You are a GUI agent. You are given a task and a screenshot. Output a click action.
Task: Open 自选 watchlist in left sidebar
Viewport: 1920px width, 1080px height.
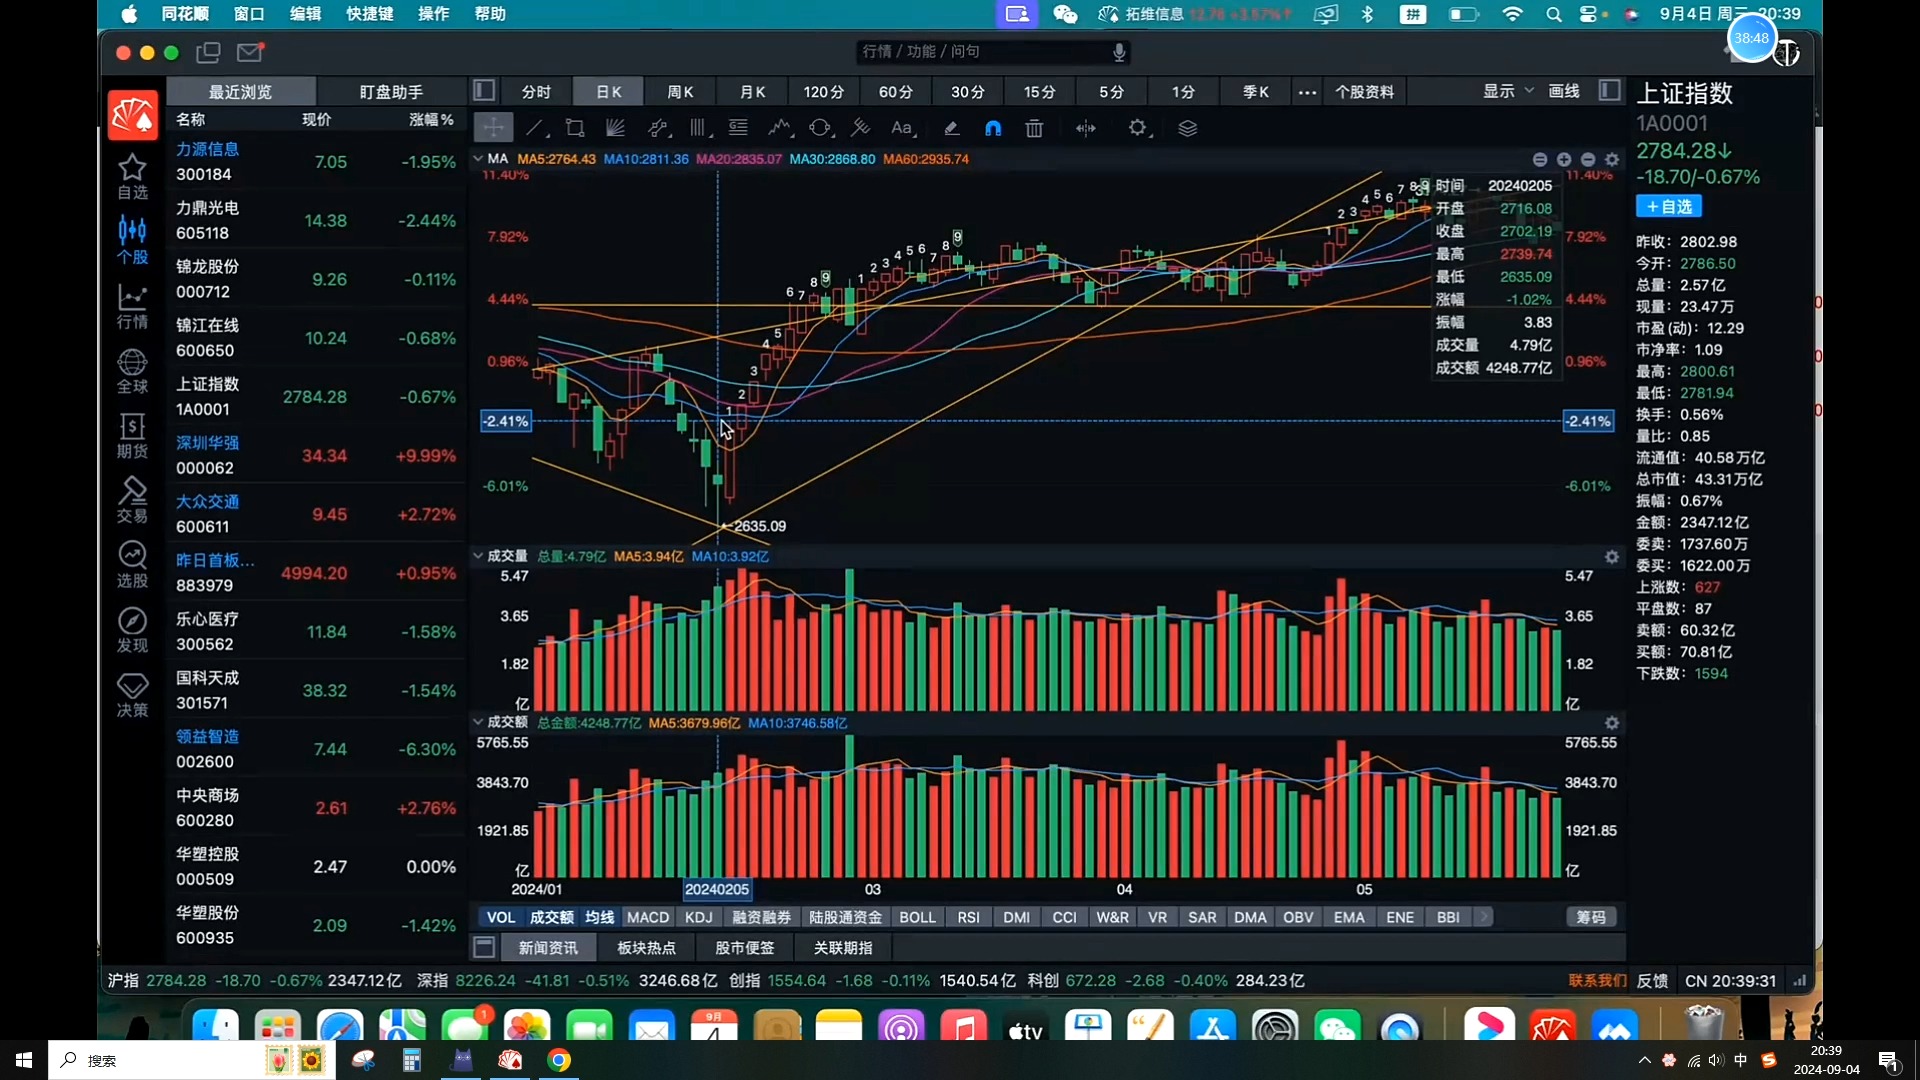[132, 176]
